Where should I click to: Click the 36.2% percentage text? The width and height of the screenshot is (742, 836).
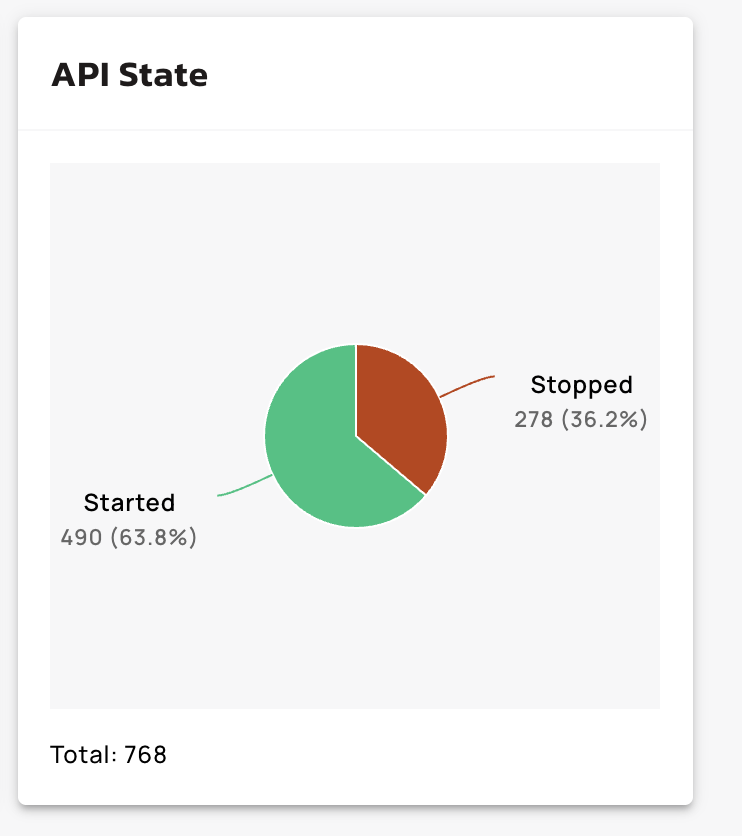coord(605,420)
